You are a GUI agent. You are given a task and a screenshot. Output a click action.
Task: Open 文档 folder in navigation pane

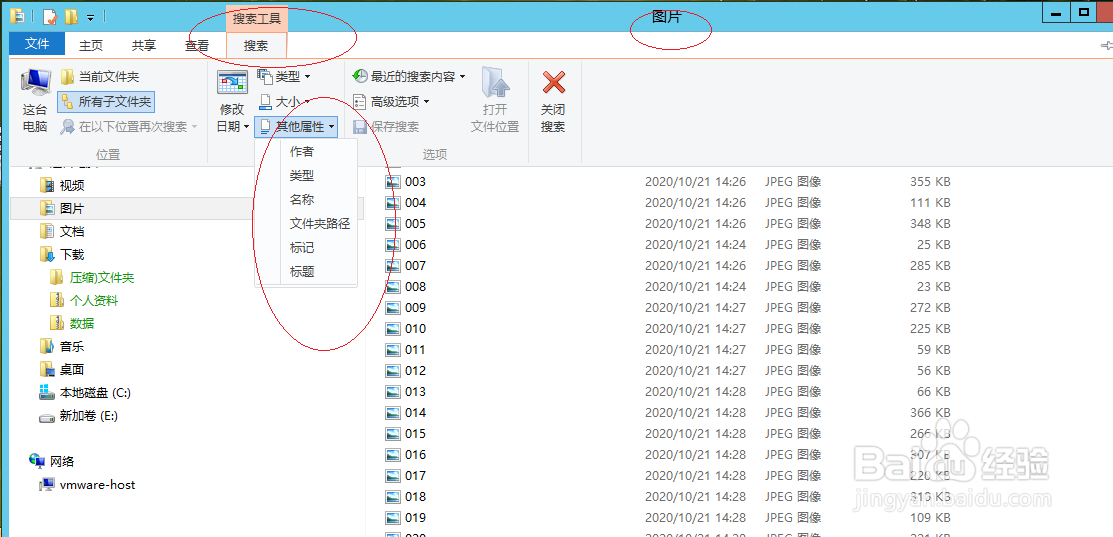coord(63,231)
